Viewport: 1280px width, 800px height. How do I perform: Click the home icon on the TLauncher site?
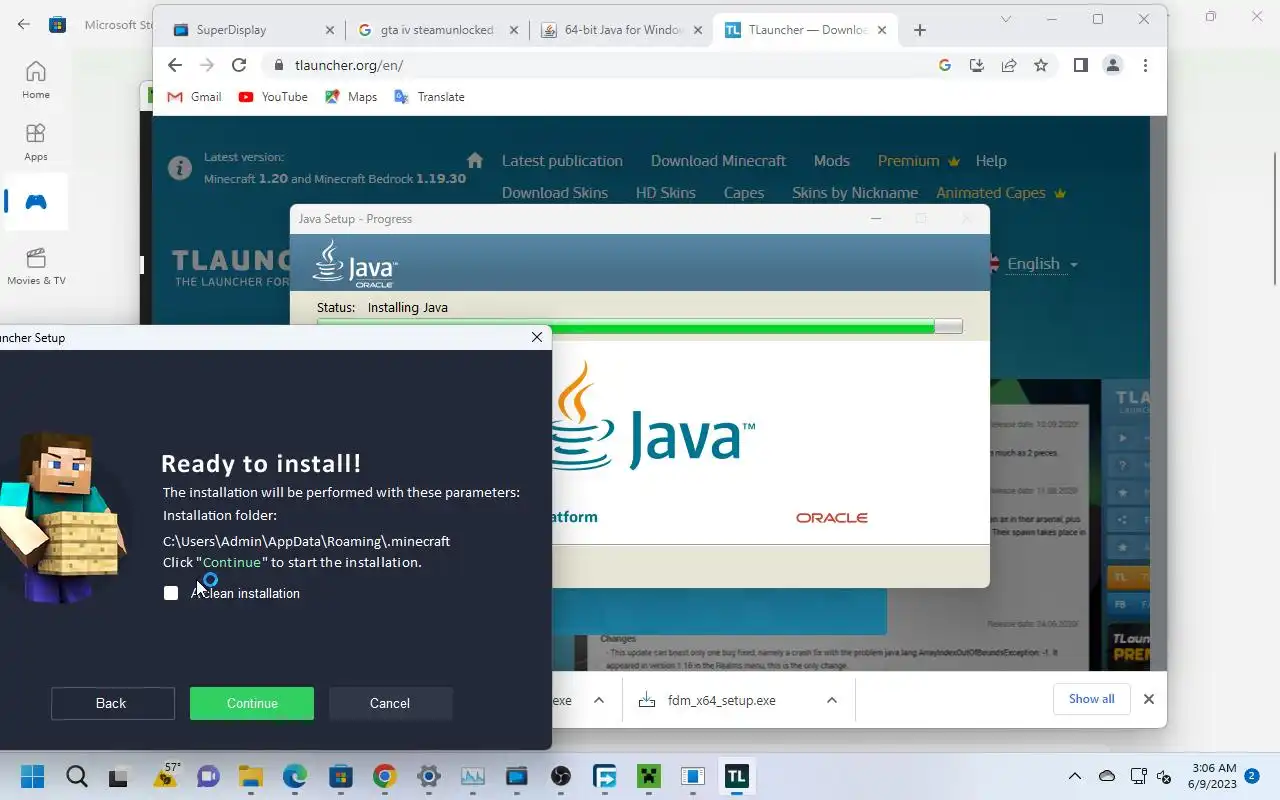tap(475, 161)
